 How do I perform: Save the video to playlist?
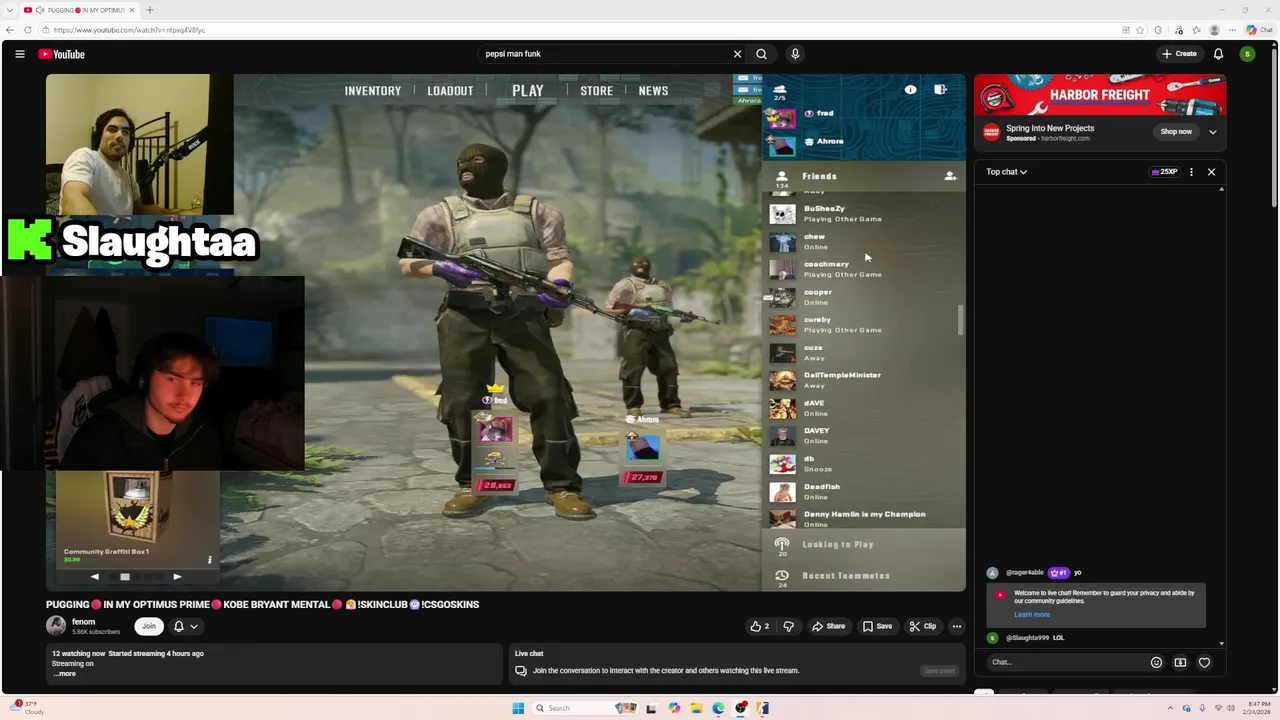pos(877,626)
